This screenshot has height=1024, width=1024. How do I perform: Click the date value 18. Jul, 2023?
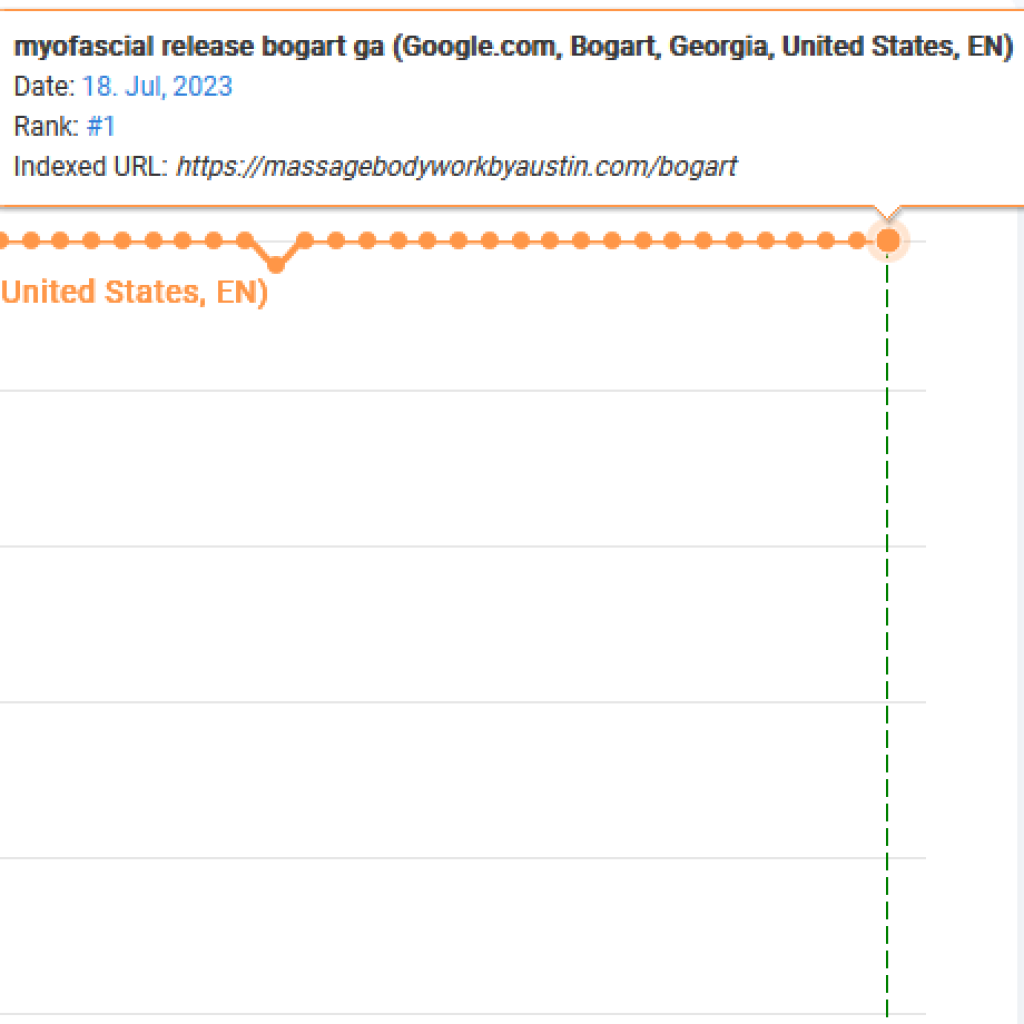[157, 86]
